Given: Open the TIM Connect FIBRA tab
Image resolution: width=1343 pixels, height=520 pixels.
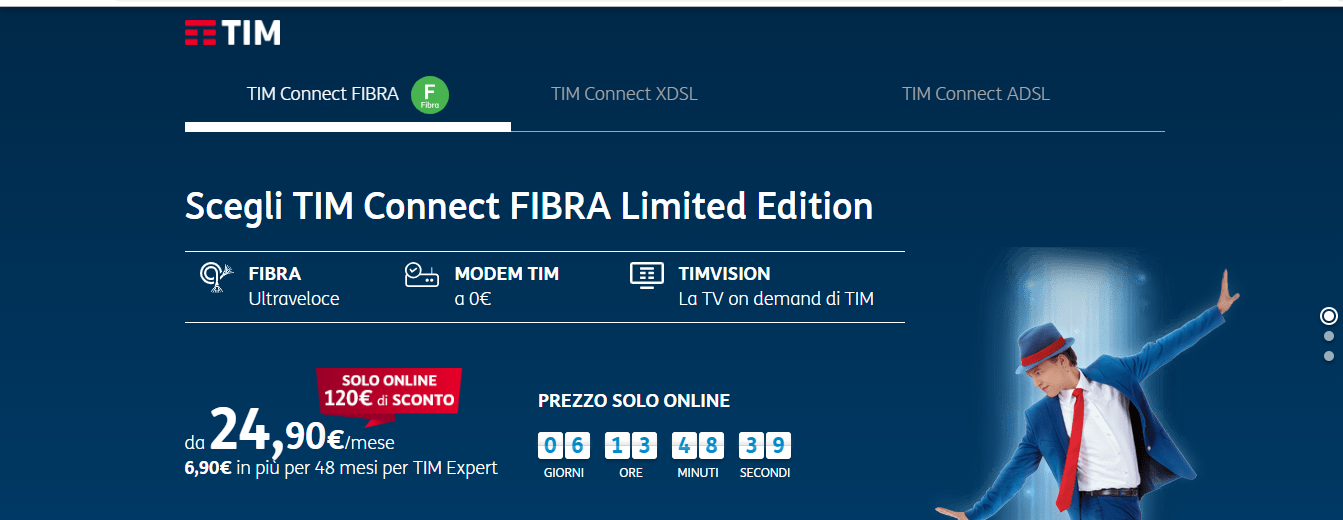Looking at the screenshot, I should (322, 94).
